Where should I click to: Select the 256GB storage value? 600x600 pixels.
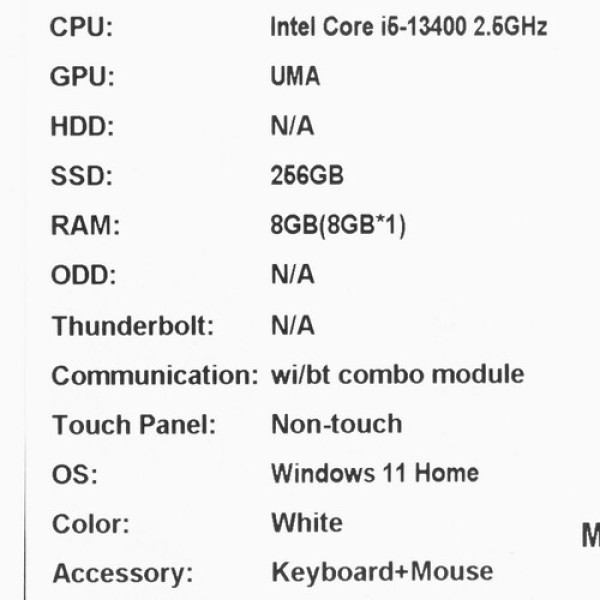tap(307, 176)
